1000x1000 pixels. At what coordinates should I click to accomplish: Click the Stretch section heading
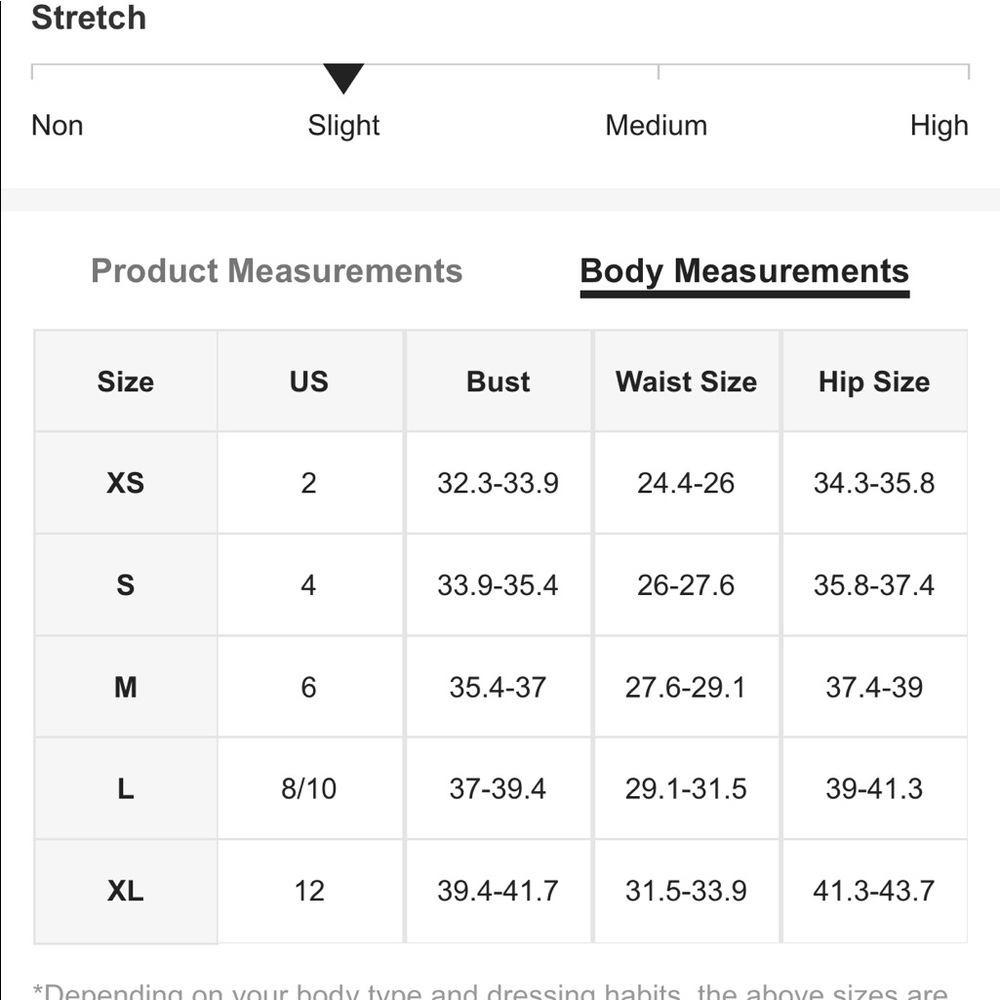tap(89, 17)
